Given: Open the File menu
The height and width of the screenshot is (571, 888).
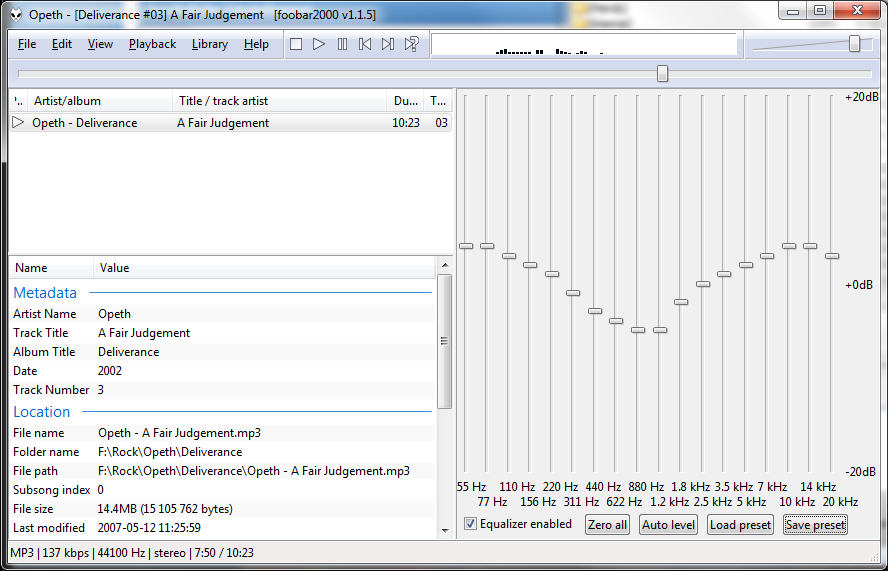Looking at the screenshot, I should point(27,44).
